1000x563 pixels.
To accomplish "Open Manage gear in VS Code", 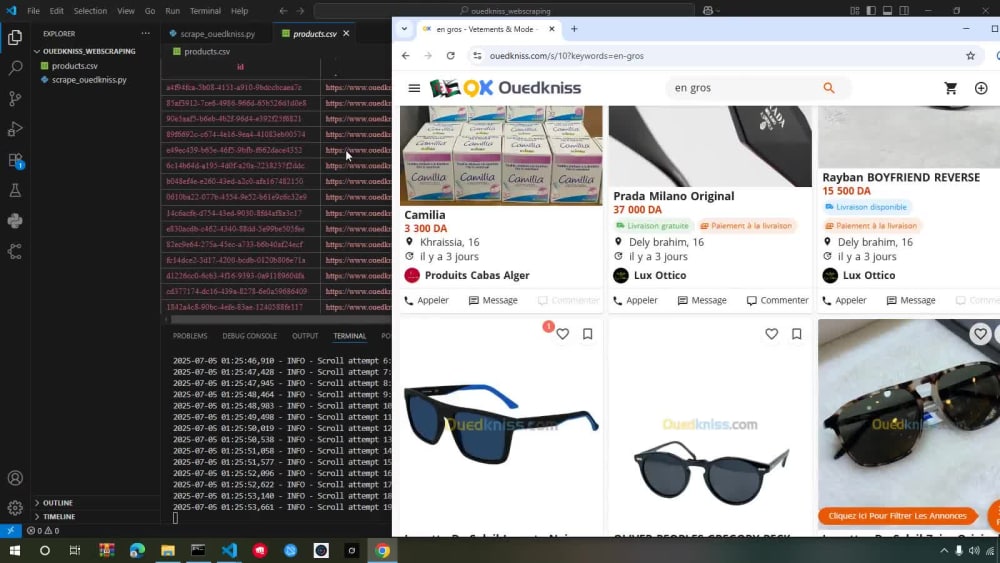I will [15, 508].
